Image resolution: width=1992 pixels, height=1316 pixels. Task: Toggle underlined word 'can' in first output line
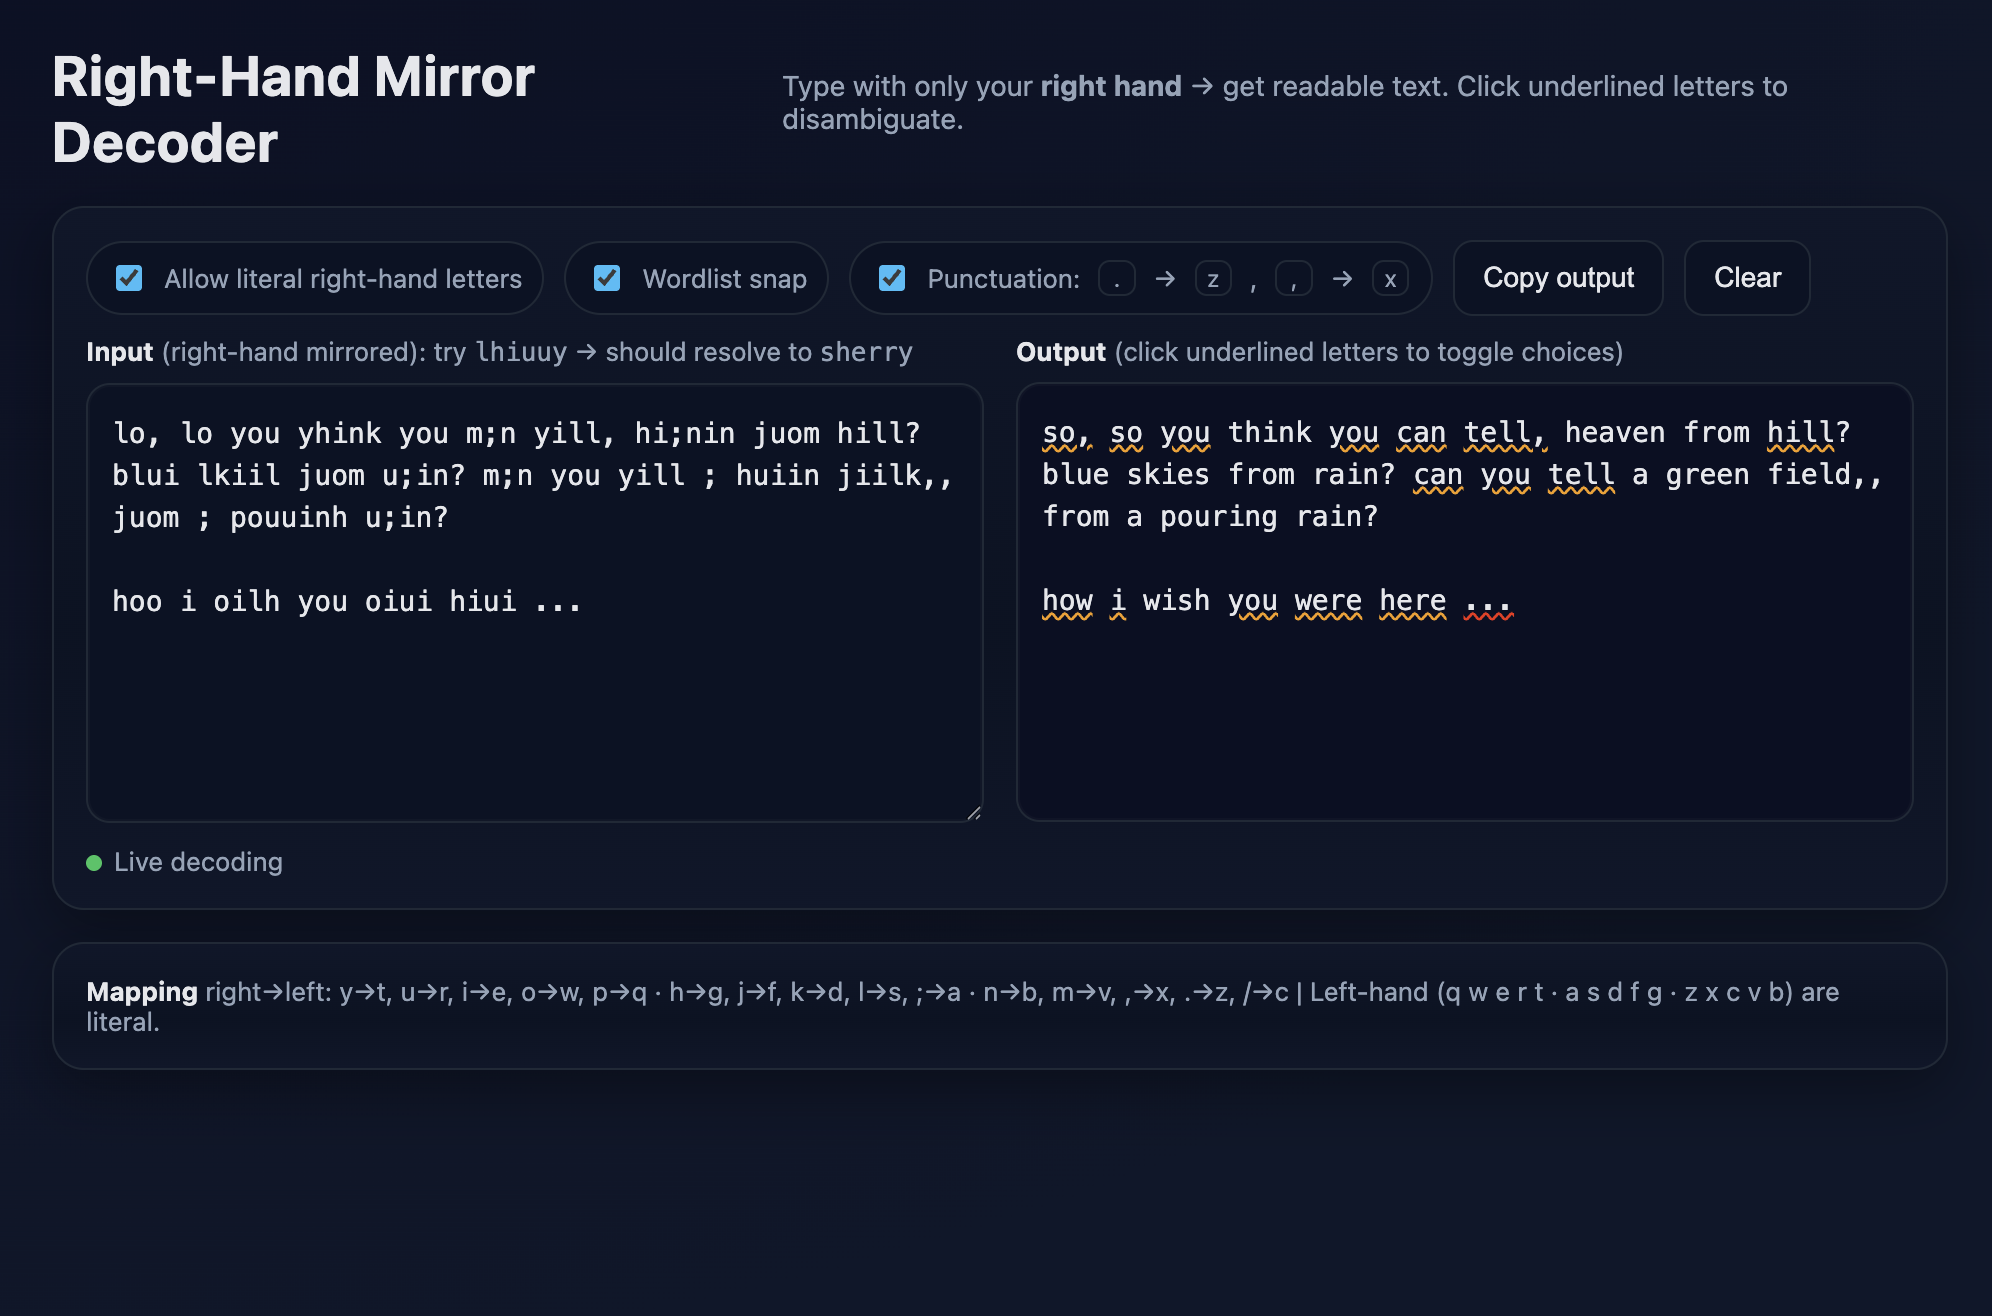click(x=1420, y=433)
